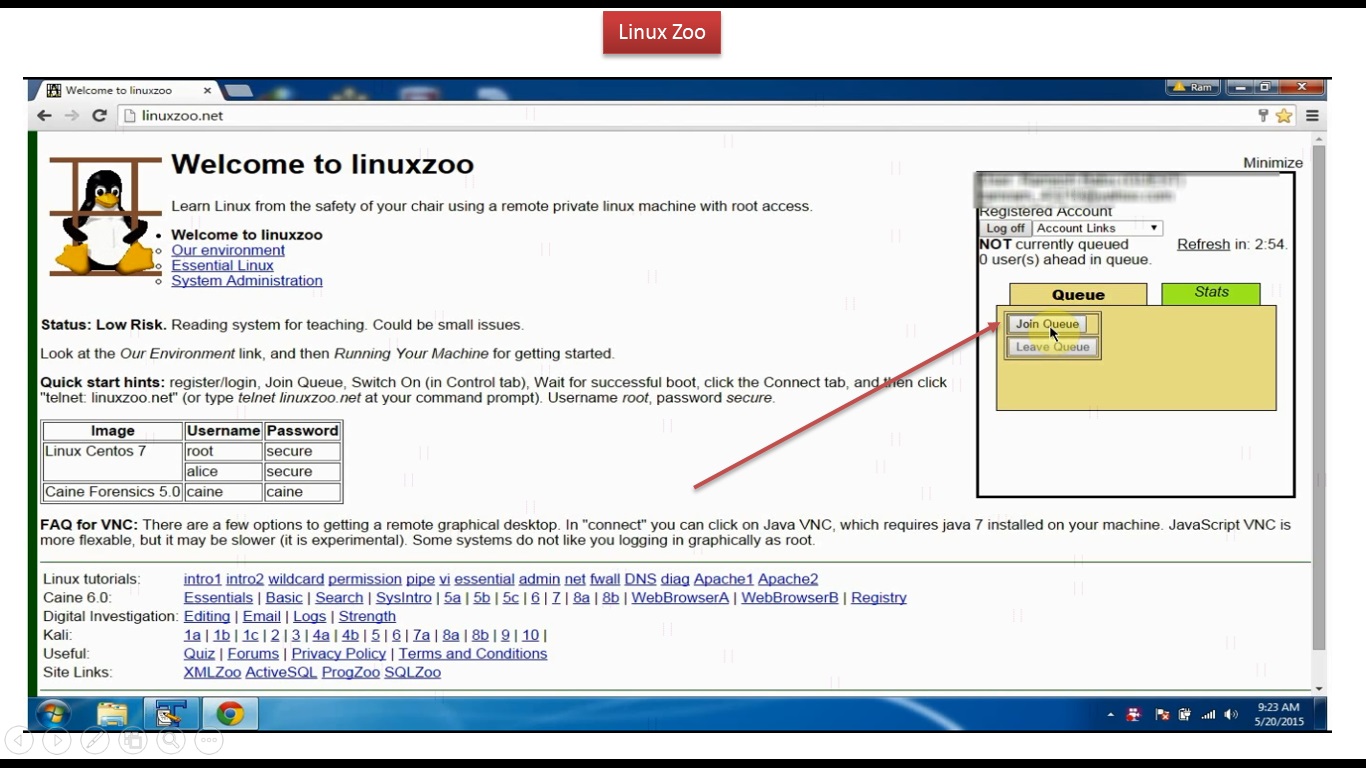Open the Kali 1a link
Viewport: 1366px width, 768px height.
point(192,635)
